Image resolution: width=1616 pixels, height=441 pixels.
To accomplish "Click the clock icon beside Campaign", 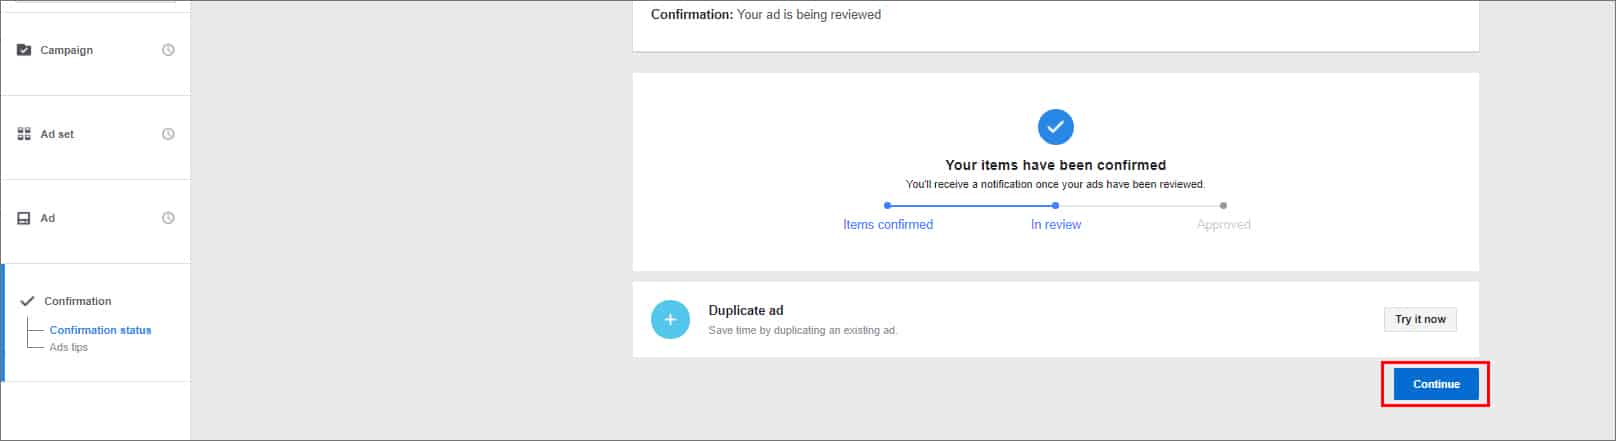I will click(x=168, y=50).
